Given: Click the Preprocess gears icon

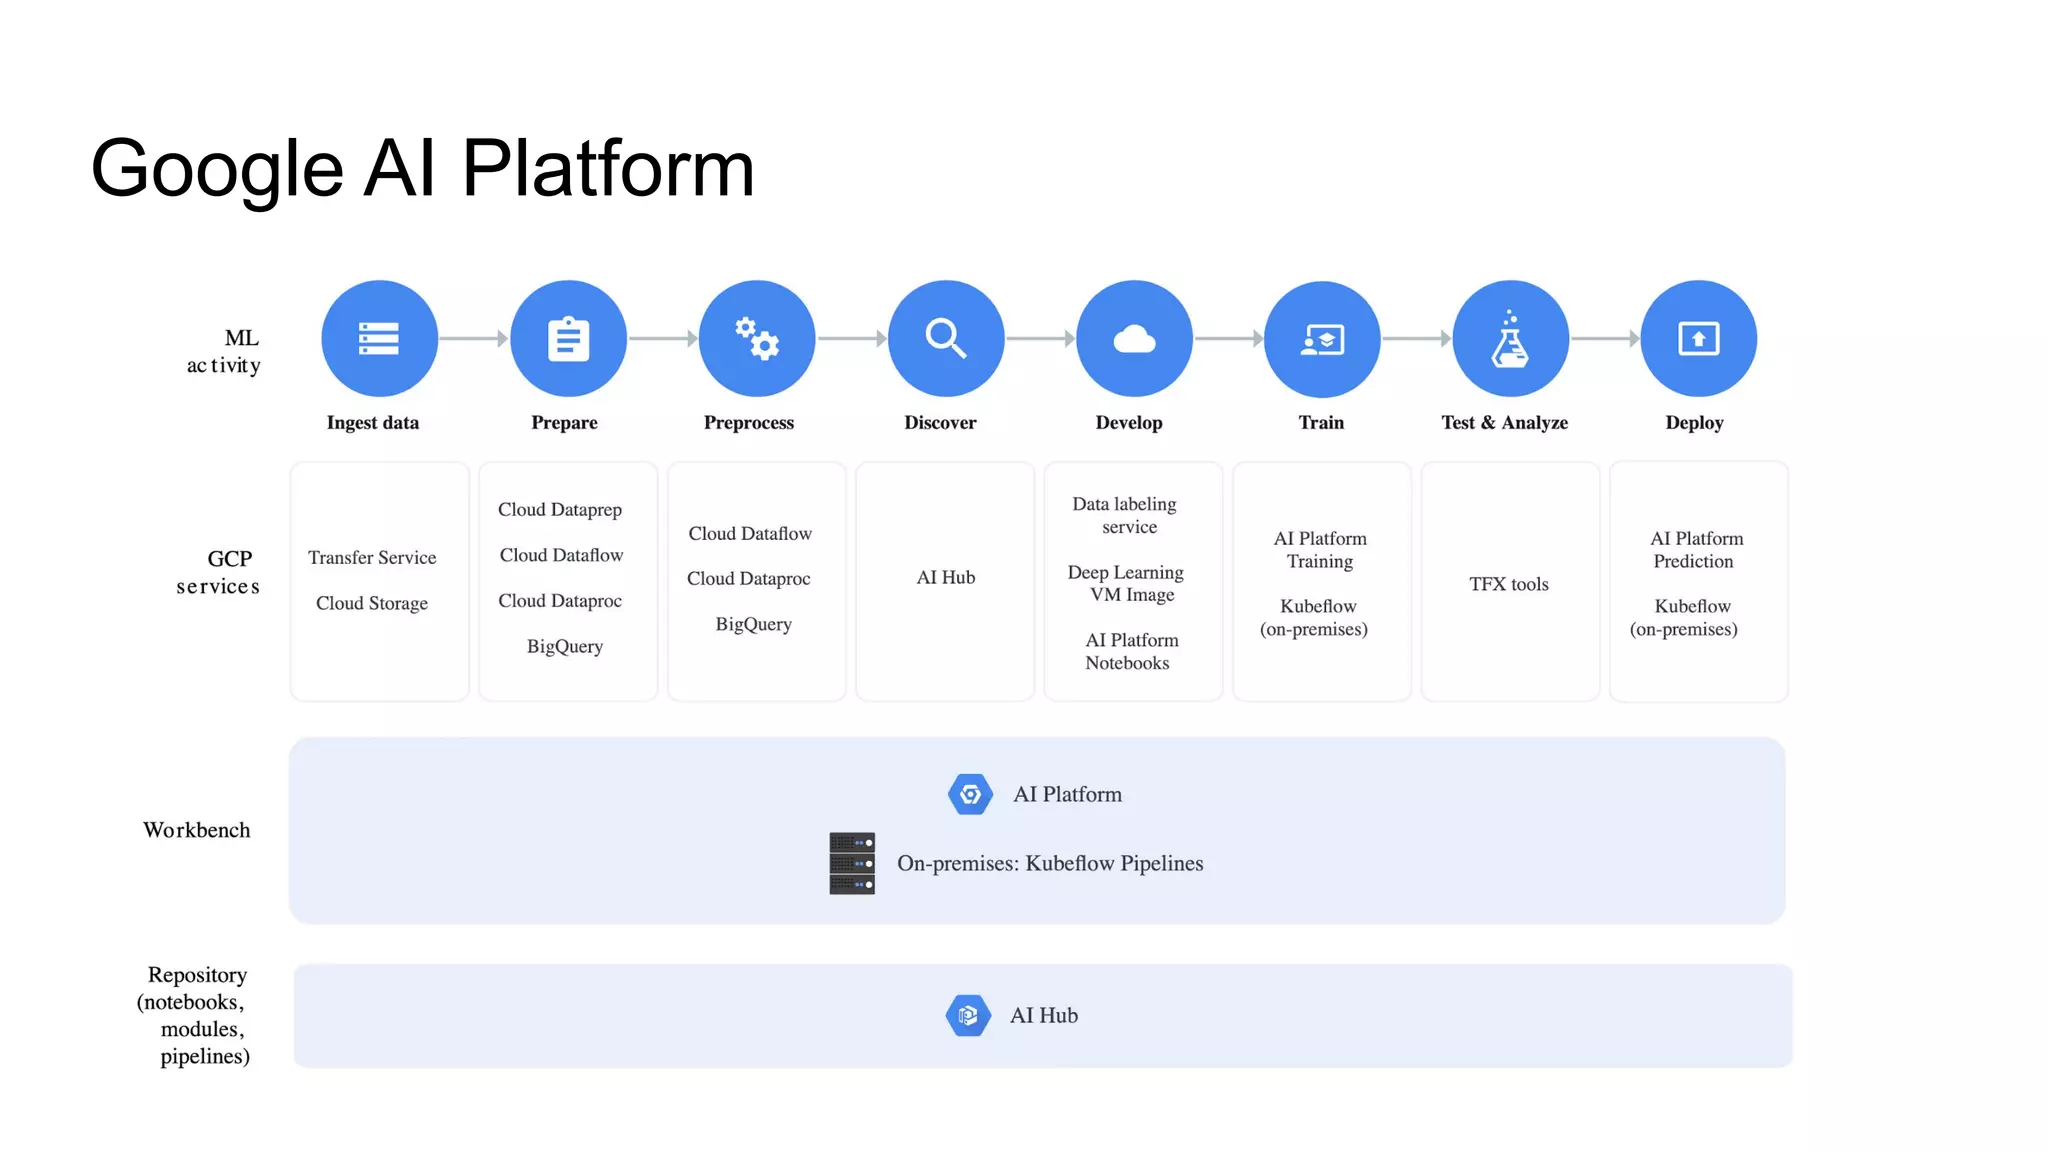Looking at the screenshot, I should coord(757,339).
